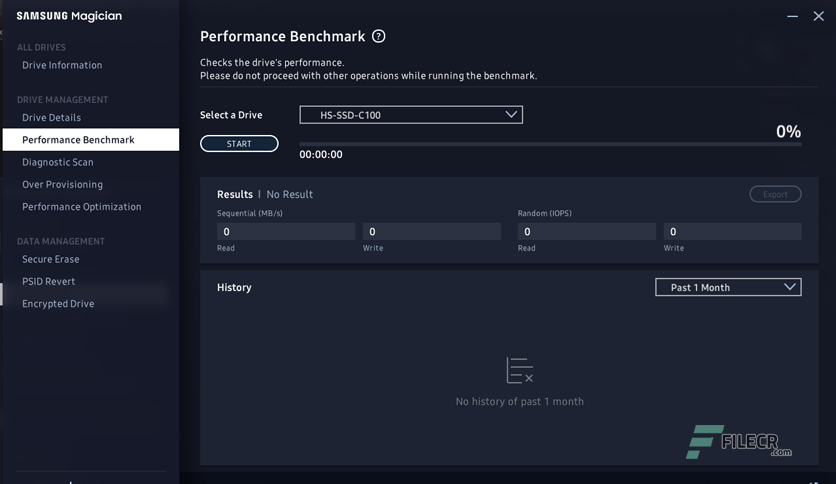Image resolution: width=836 pixels, height=484 pixels.
Task: Click the 'No Result' status text
Action: pos(290,195)
